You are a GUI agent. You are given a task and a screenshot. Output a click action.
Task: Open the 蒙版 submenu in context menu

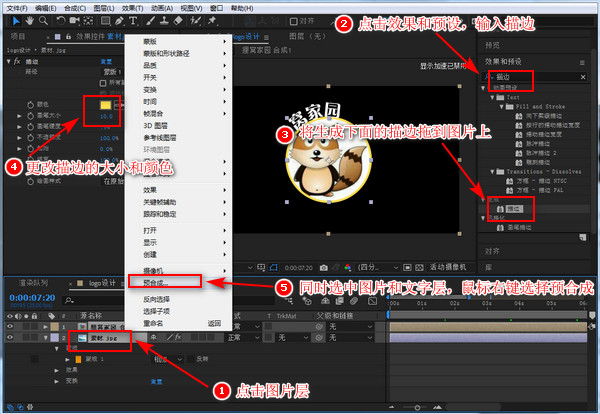pos(178,41)
